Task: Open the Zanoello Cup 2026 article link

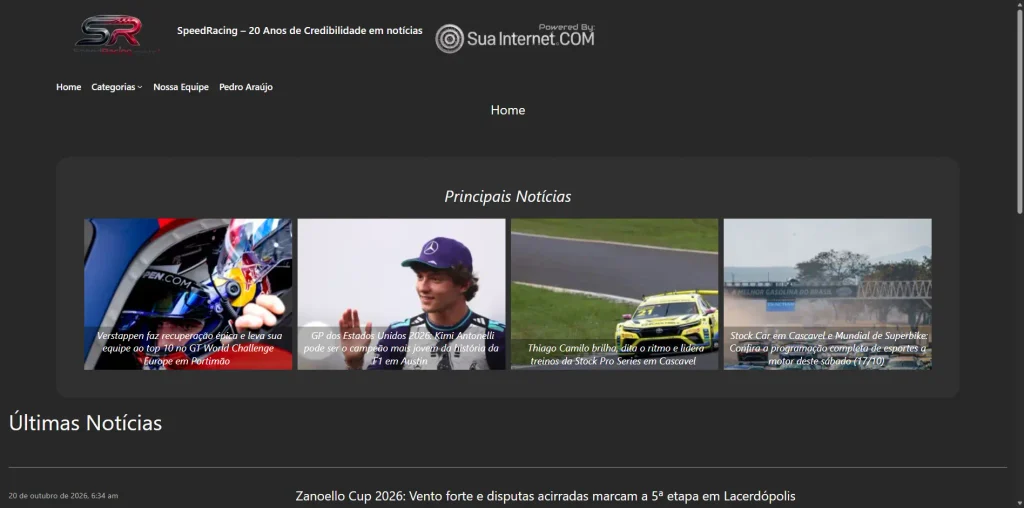Action: 545,496
